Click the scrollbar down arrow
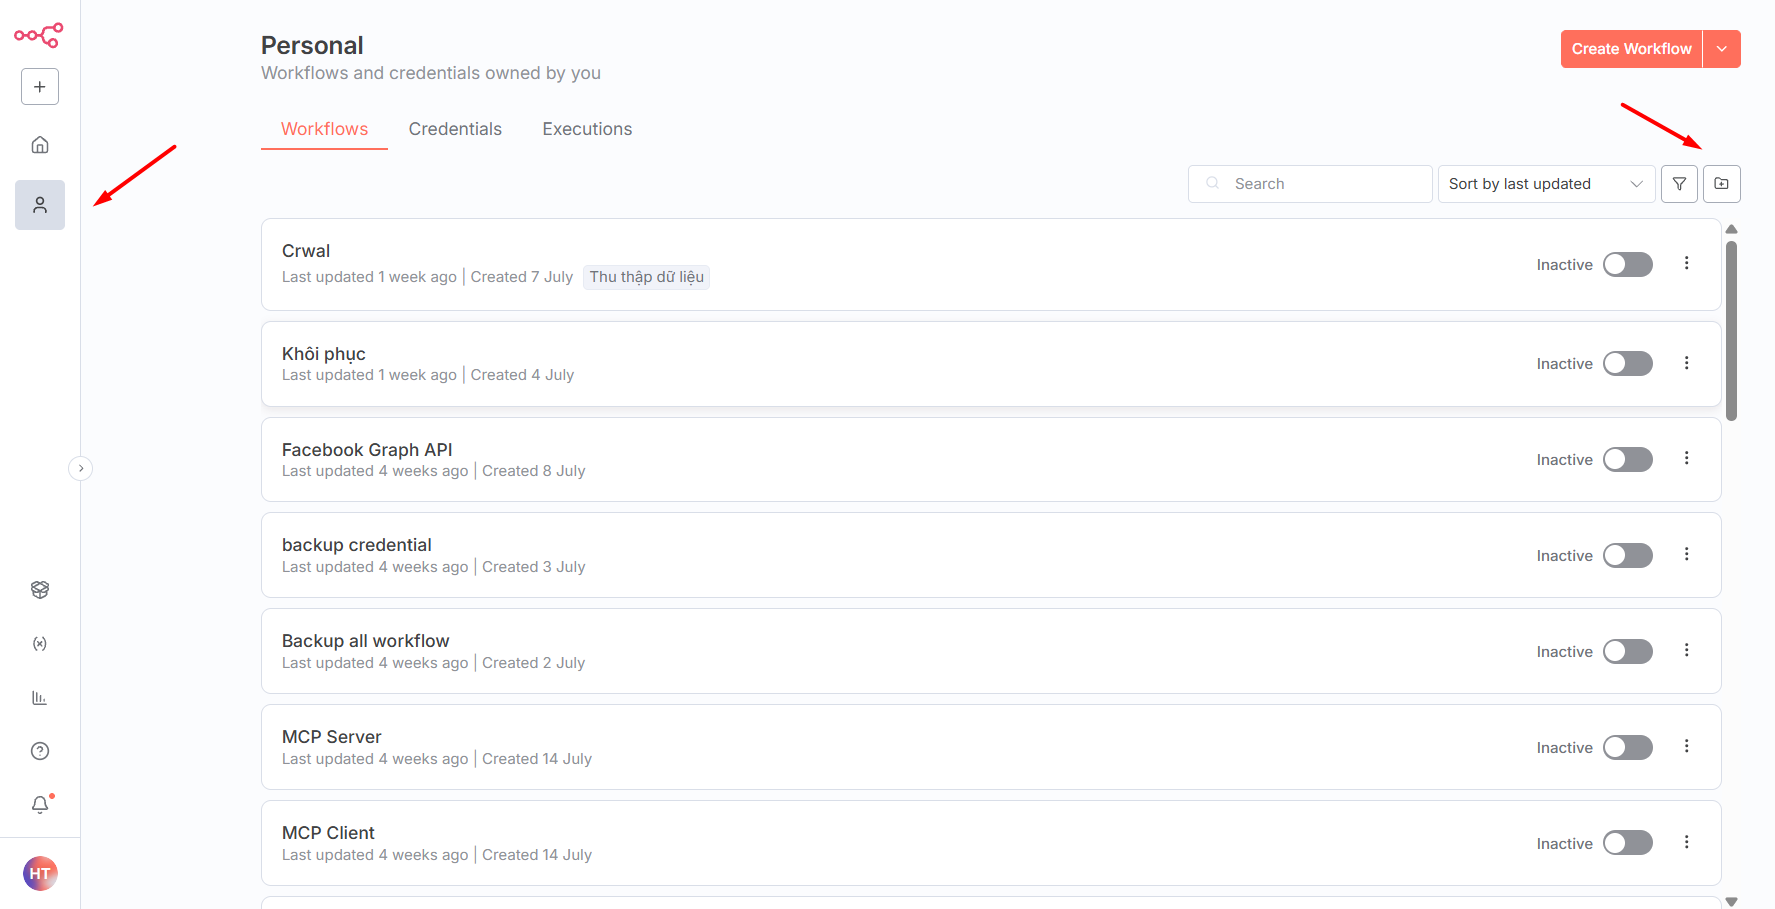 (x=1731, y=902)
